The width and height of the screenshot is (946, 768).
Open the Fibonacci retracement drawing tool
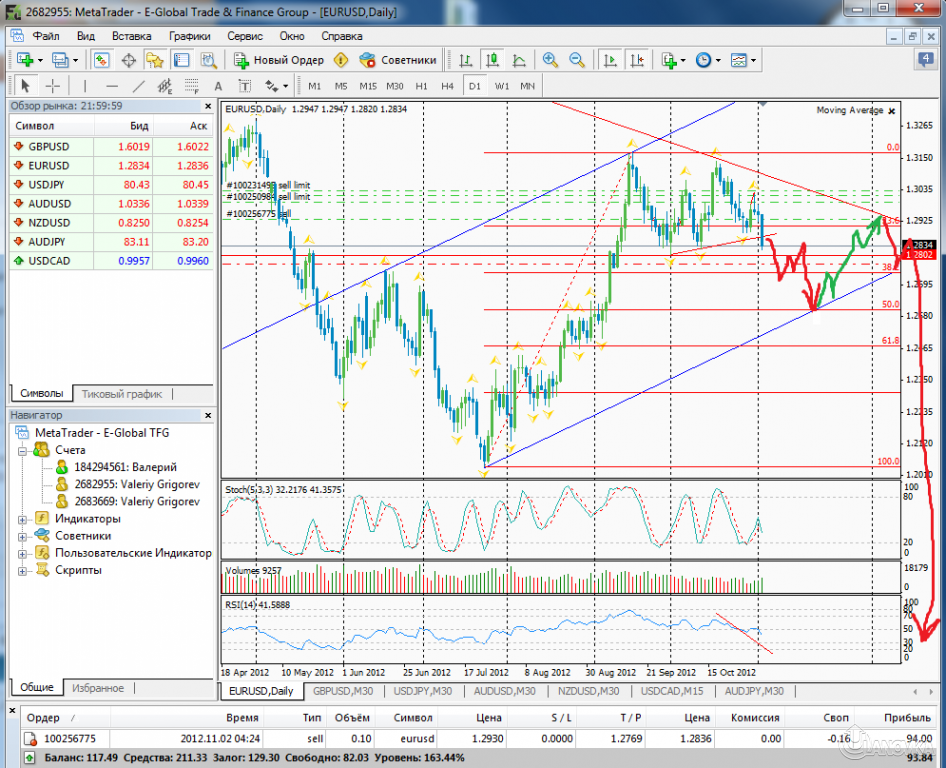point(192,86)
